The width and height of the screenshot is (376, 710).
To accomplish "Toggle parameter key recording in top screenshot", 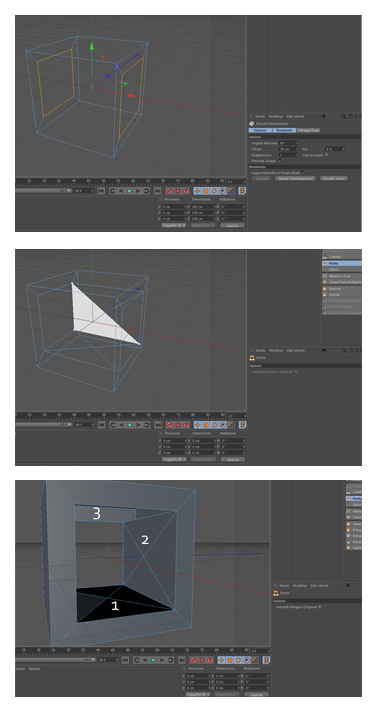I will (x=222, y=191).
